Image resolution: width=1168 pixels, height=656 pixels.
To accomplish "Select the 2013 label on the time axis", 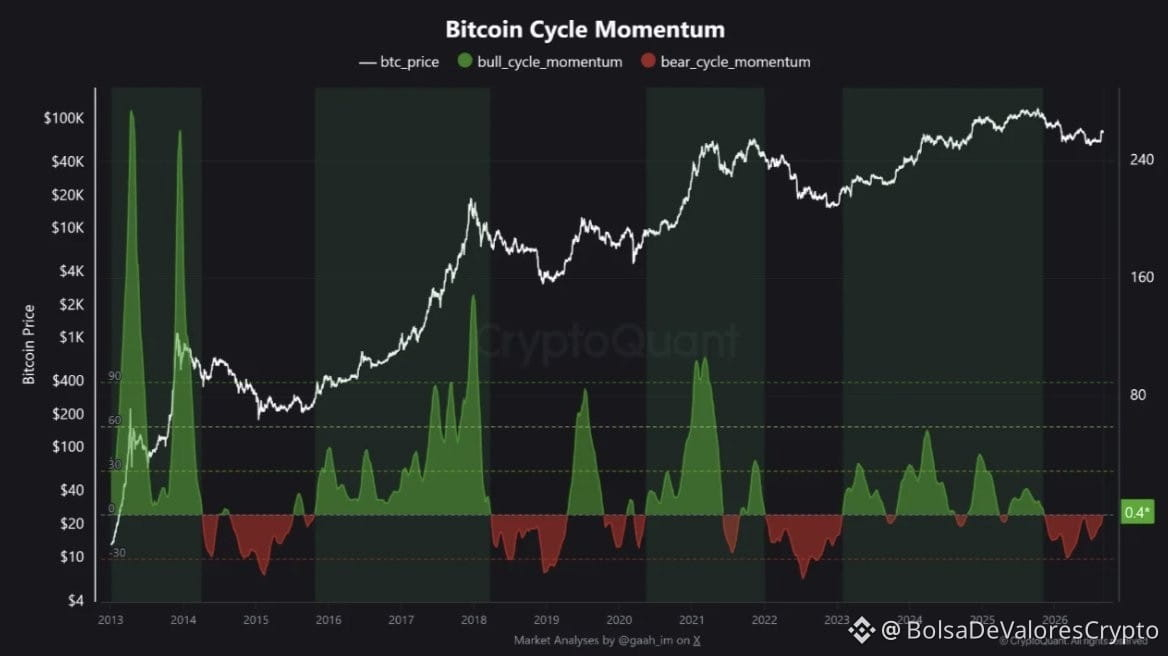I will coord(110,620).
